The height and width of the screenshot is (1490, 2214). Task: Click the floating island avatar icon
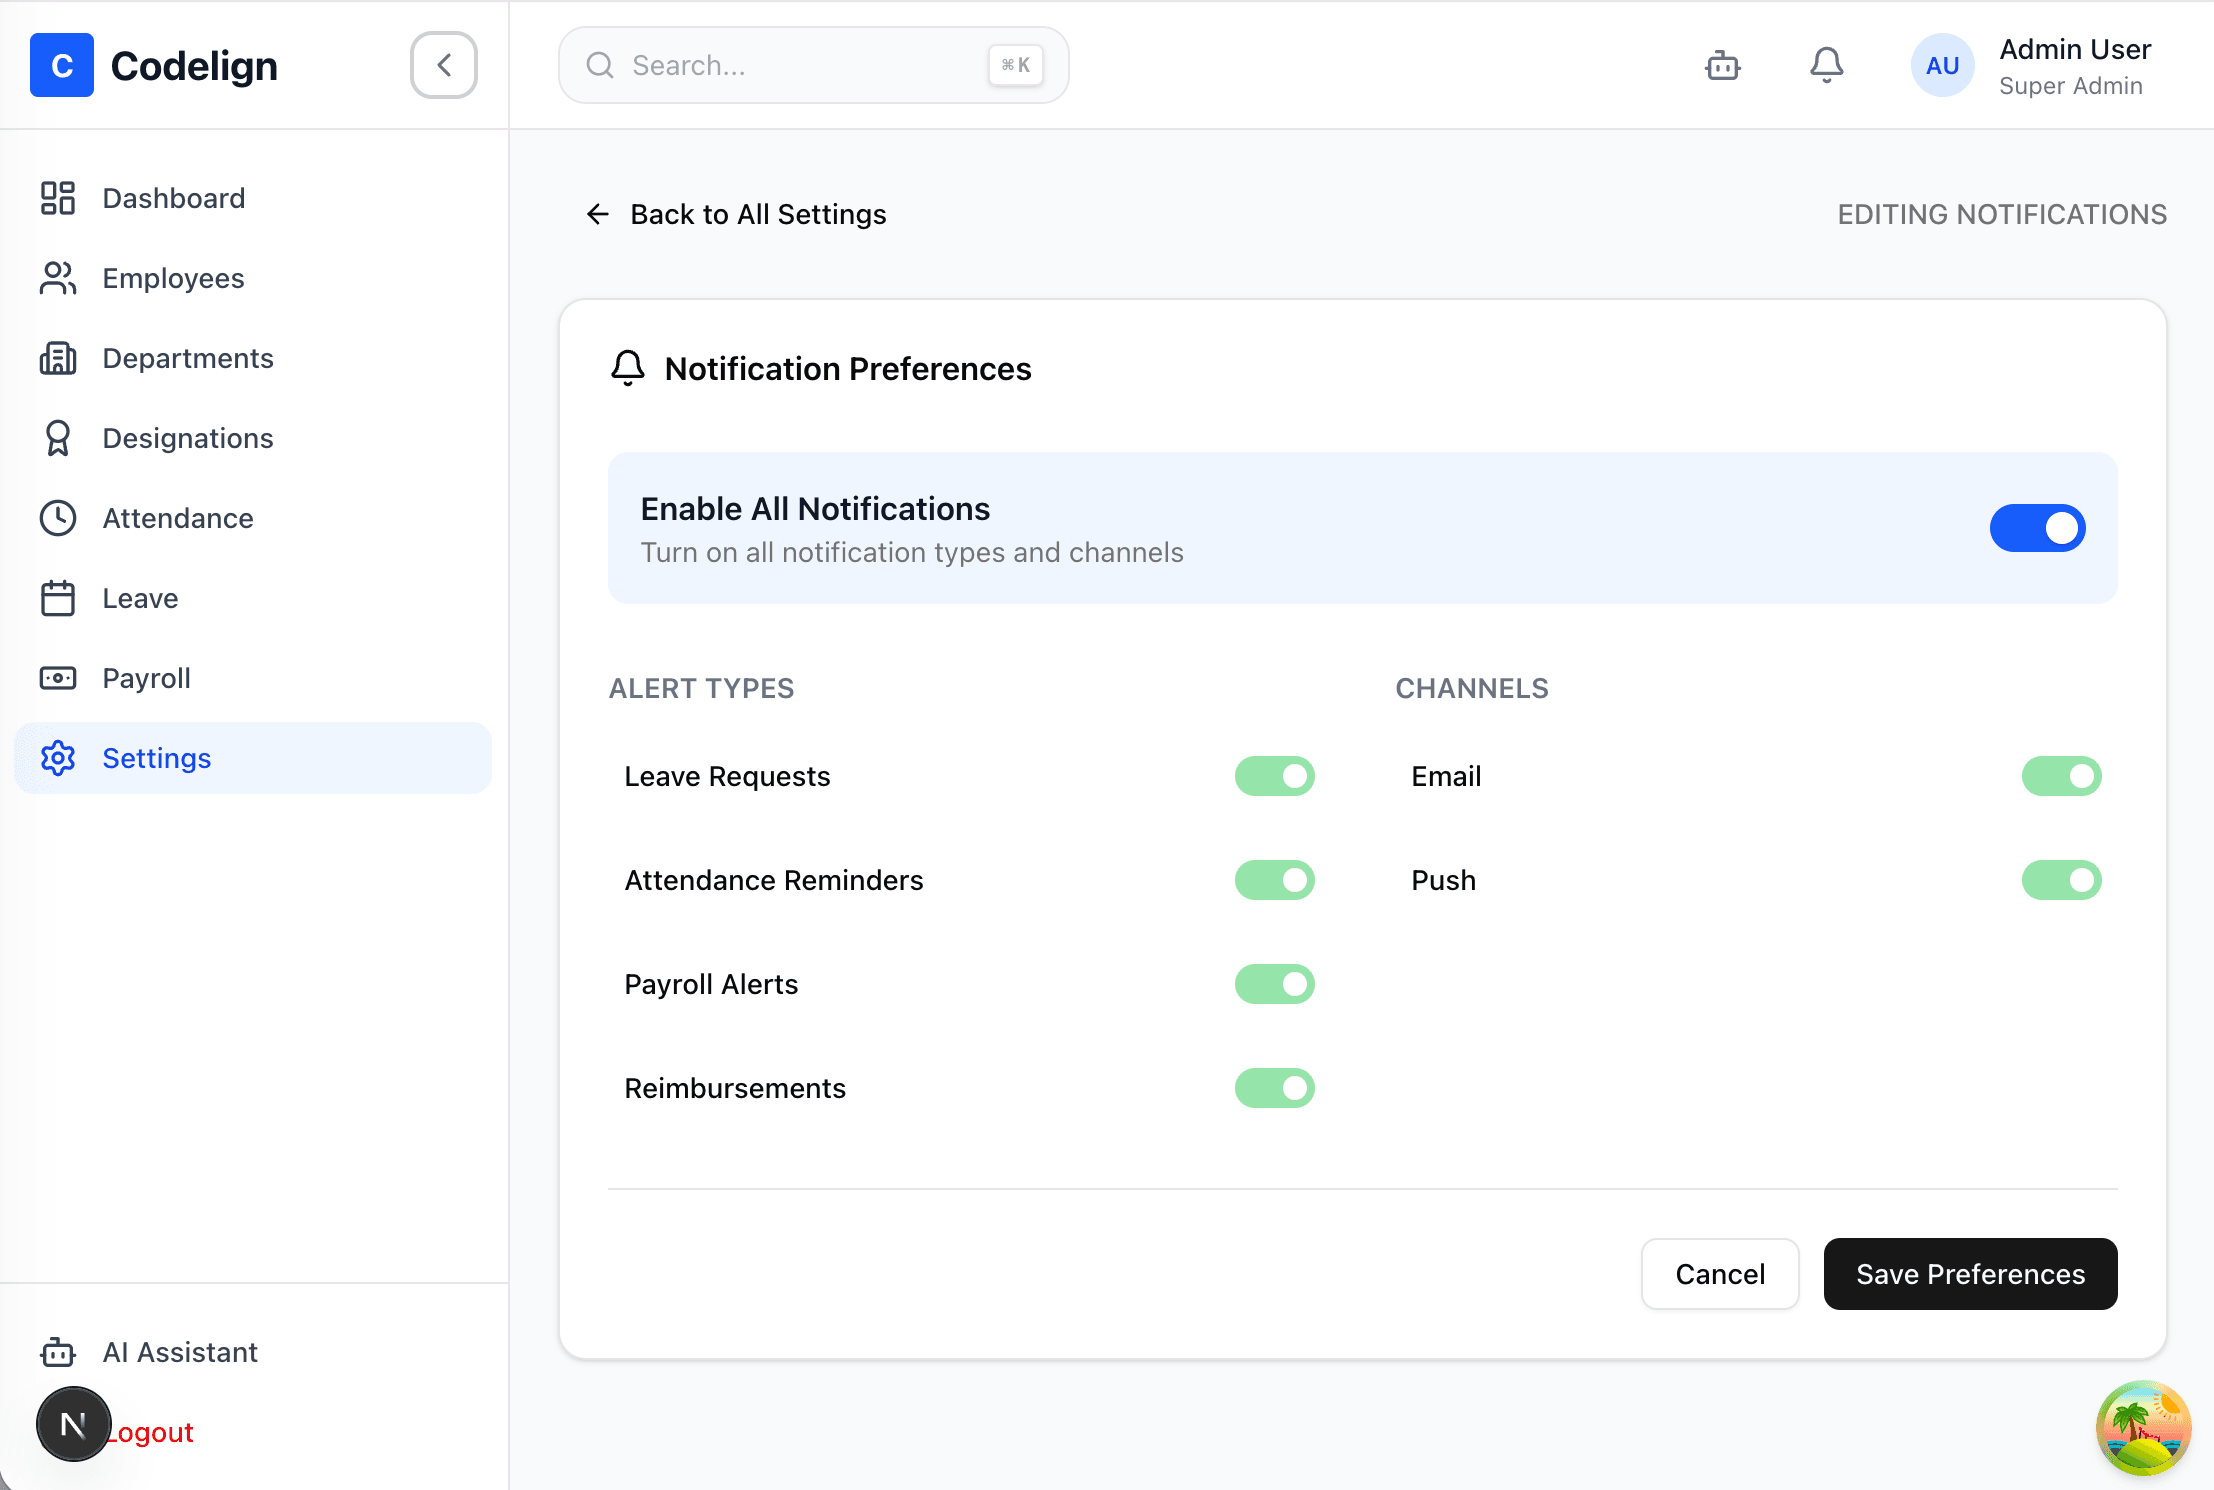click(x=2142, y=1428)
